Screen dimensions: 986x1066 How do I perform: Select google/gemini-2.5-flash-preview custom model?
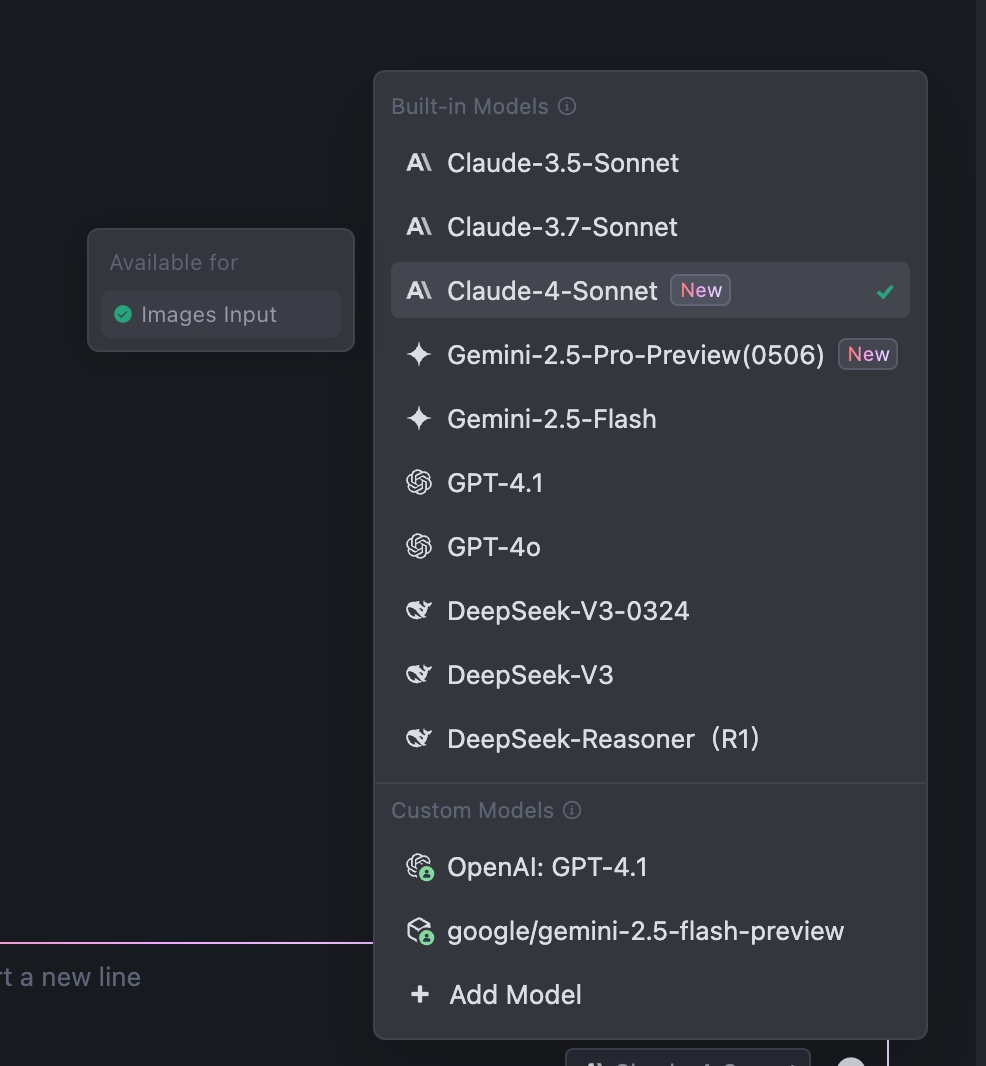650,931
